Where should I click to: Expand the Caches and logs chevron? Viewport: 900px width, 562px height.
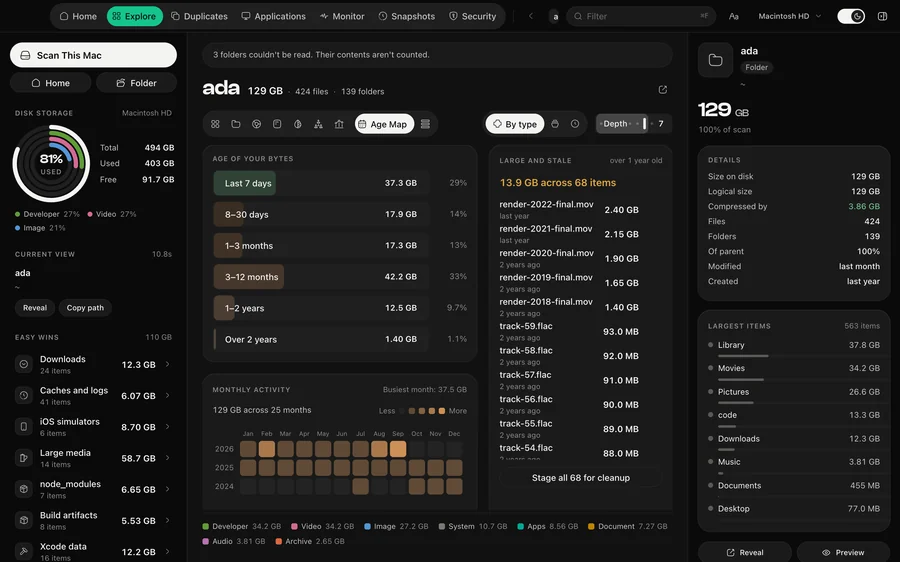[x=168, y=396]
